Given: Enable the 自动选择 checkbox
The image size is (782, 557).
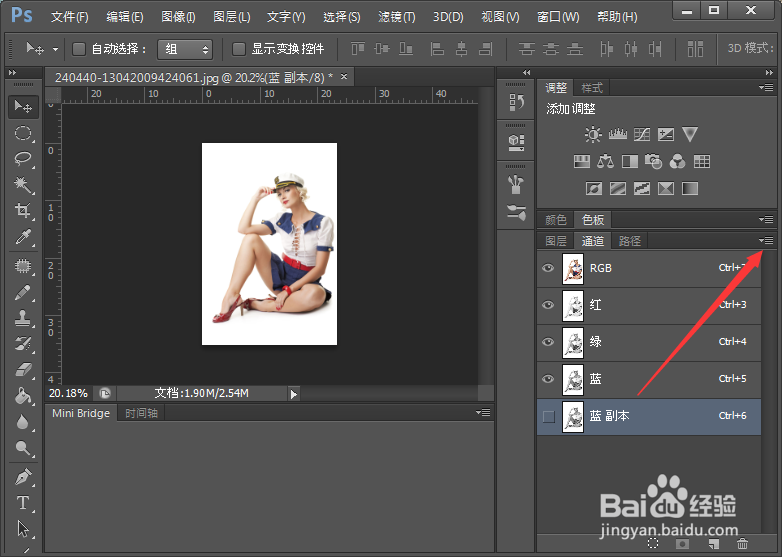Looking at the screenshot, I should point(79,49).
